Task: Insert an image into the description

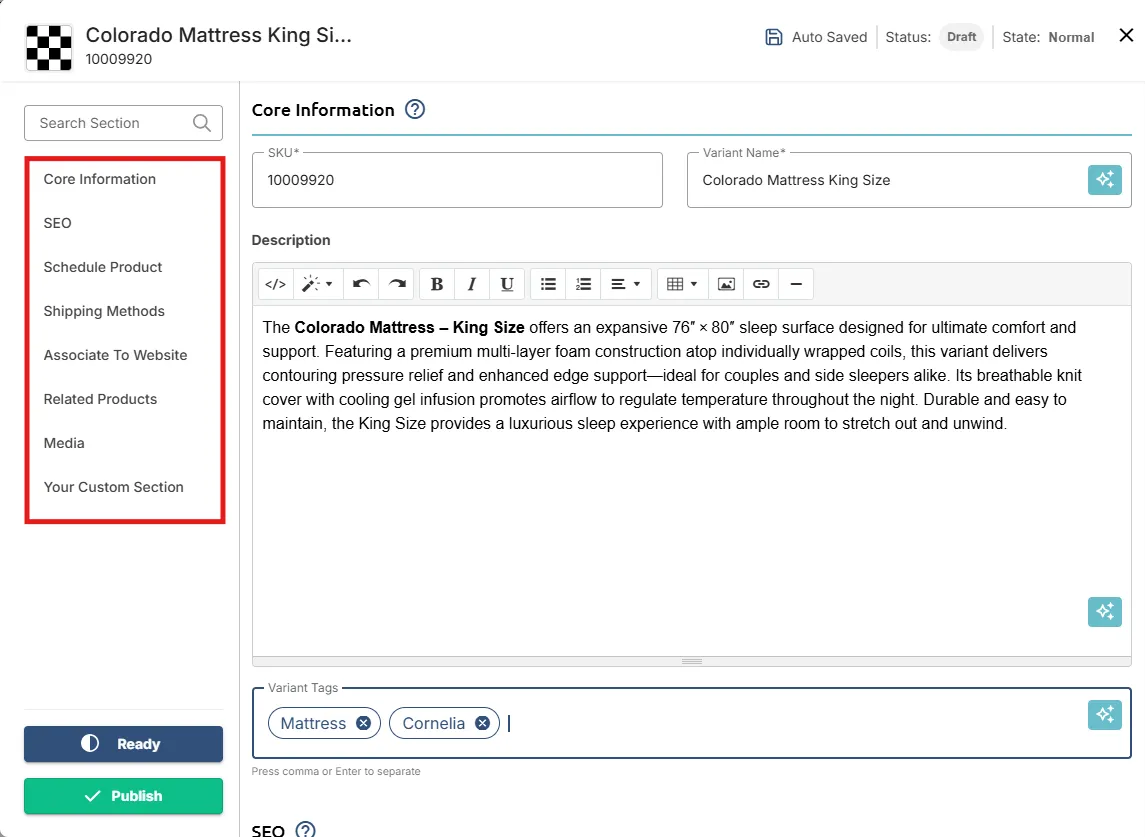Action: [726, 284]
